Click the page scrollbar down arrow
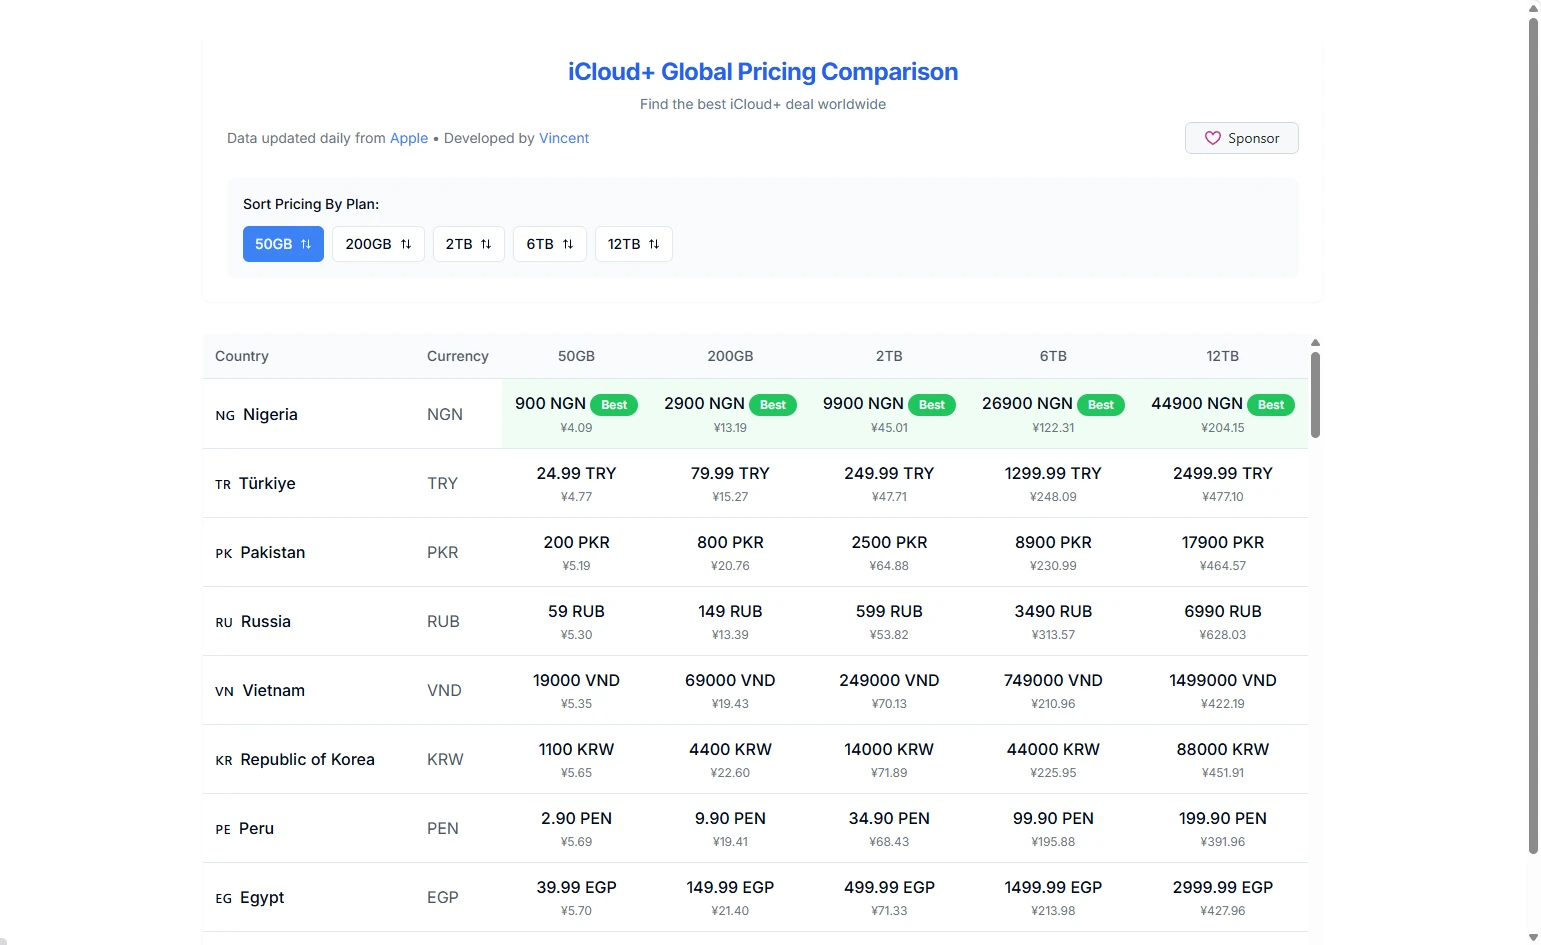The height and width of the screenshot is (945, 1541). pyautogui.click(x=1533, y=937)
